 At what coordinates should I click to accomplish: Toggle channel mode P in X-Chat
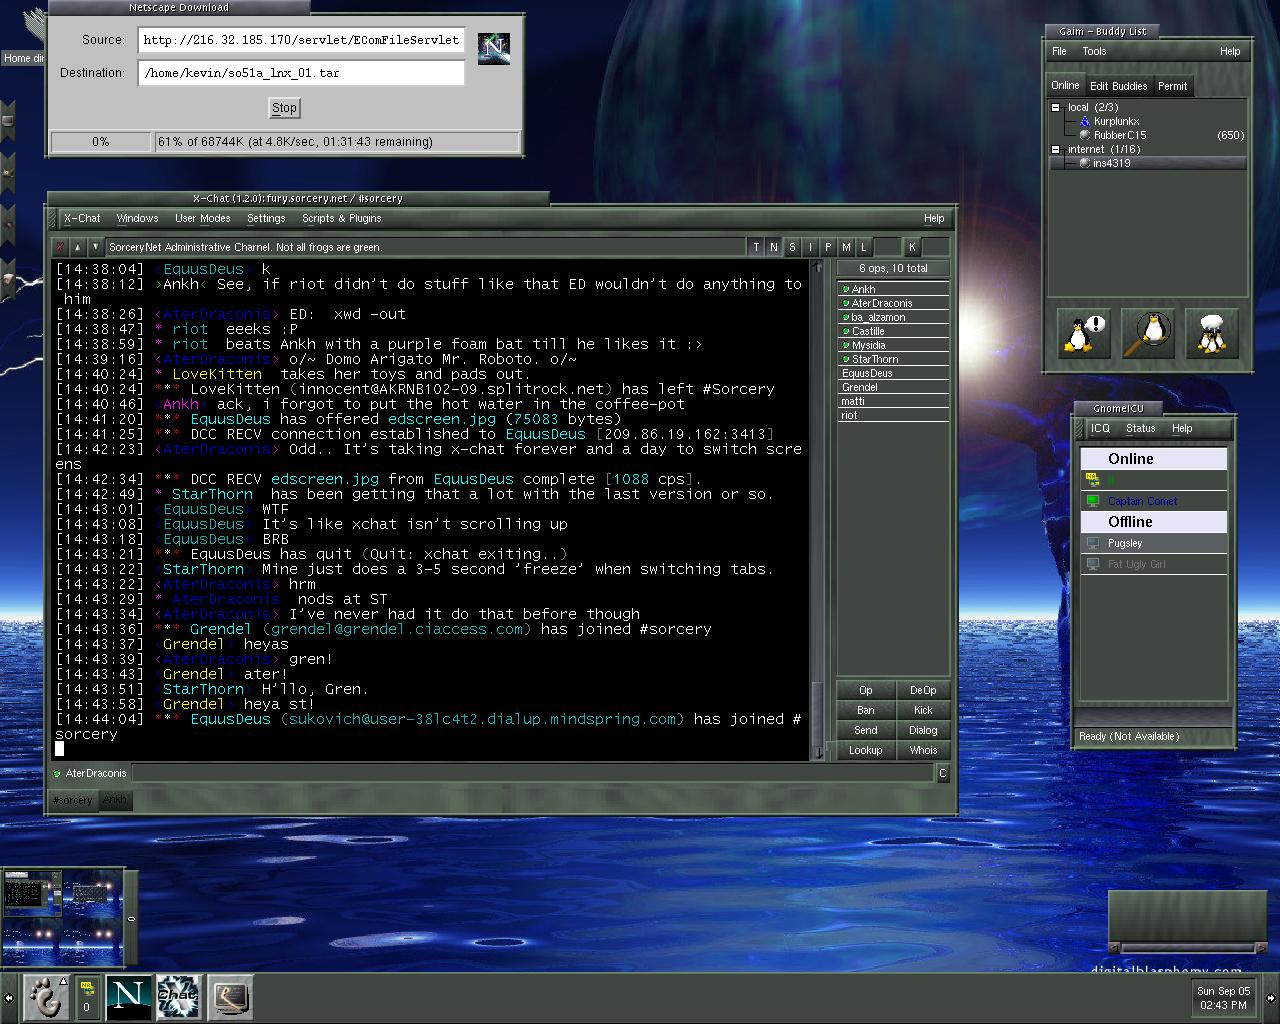[x=828, y=247]
